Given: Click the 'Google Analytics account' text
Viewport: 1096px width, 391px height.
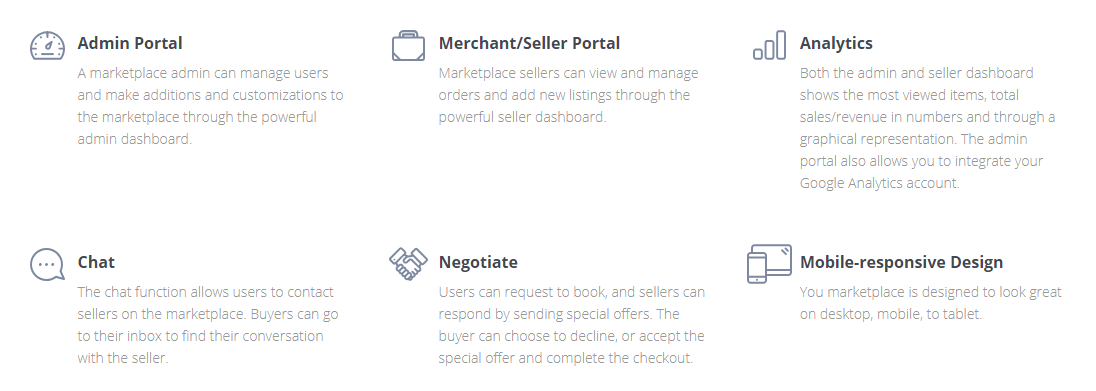Looking at the screenshot, I should coord(879,183).
